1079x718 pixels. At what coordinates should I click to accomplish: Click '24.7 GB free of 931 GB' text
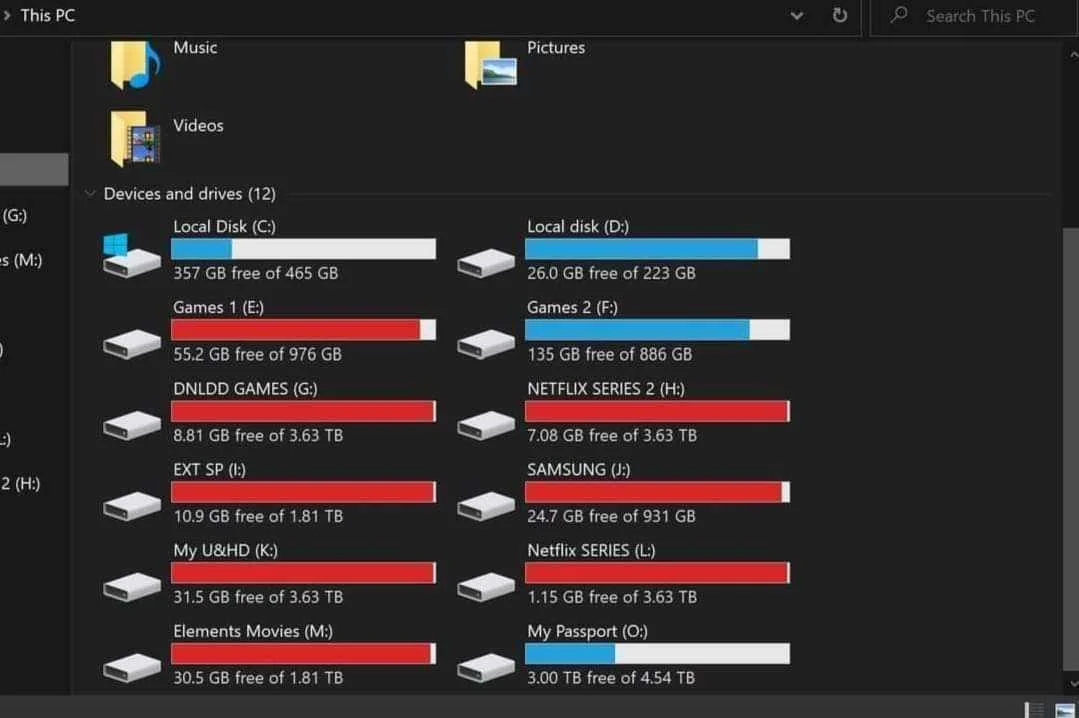tap(611, 516)
